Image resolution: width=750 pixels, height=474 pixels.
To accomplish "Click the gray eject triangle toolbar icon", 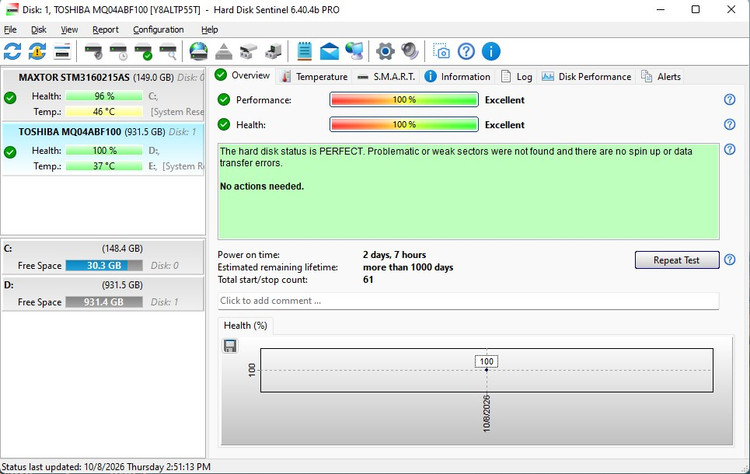I will pos(223,51).
